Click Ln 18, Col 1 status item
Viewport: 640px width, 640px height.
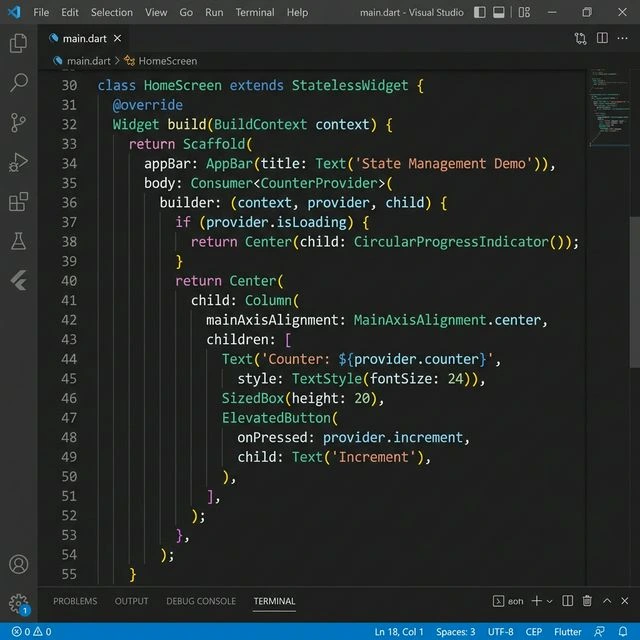coord(399,632)
